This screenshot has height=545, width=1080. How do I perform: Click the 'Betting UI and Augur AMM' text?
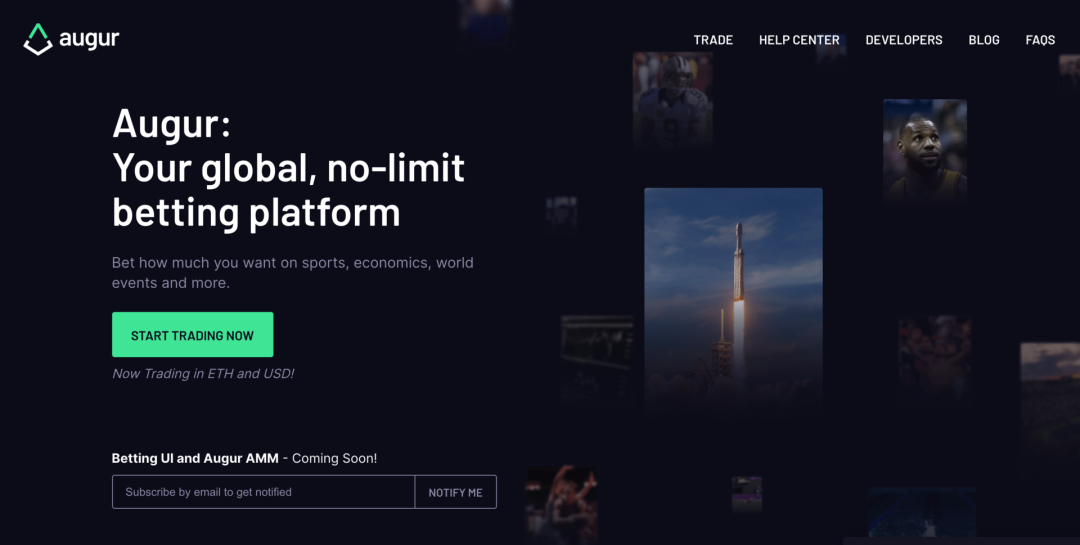(x=195, y=458)
